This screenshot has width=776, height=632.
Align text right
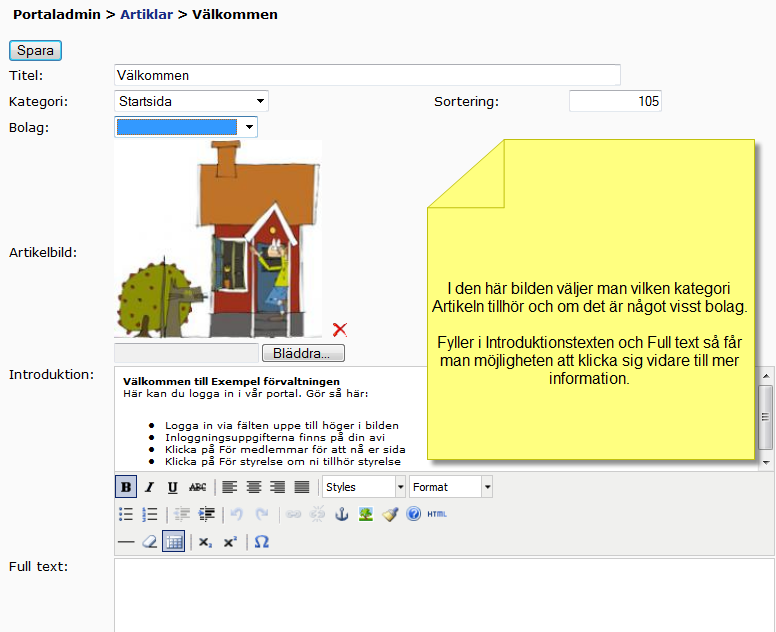point(277,487)
